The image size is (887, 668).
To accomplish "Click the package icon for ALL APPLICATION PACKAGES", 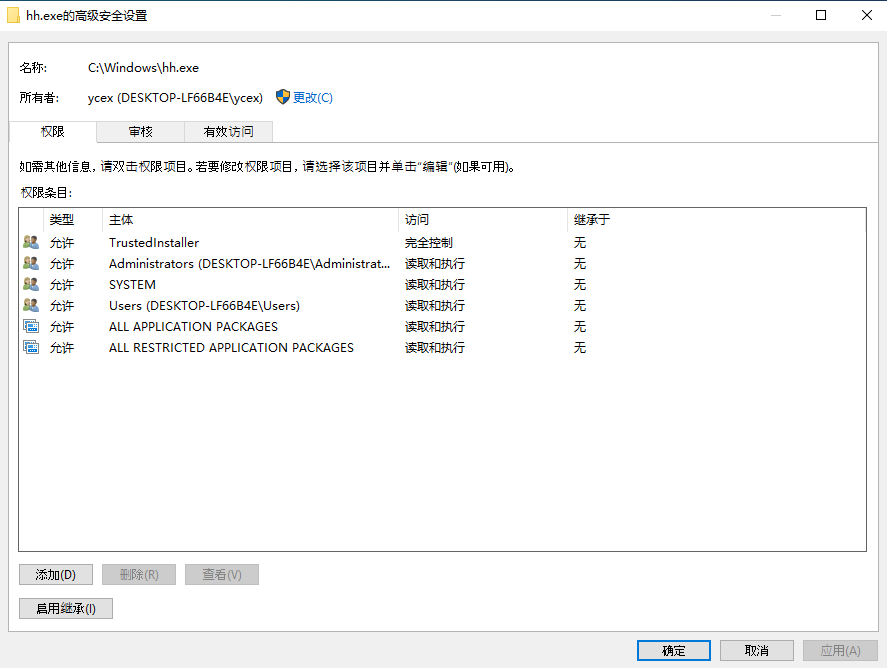I will point(31,326).
